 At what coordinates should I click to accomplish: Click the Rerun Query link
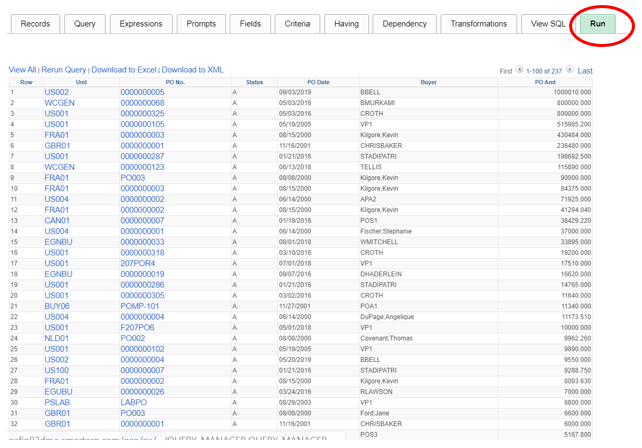pyautogui.click(x=64, y=70)
